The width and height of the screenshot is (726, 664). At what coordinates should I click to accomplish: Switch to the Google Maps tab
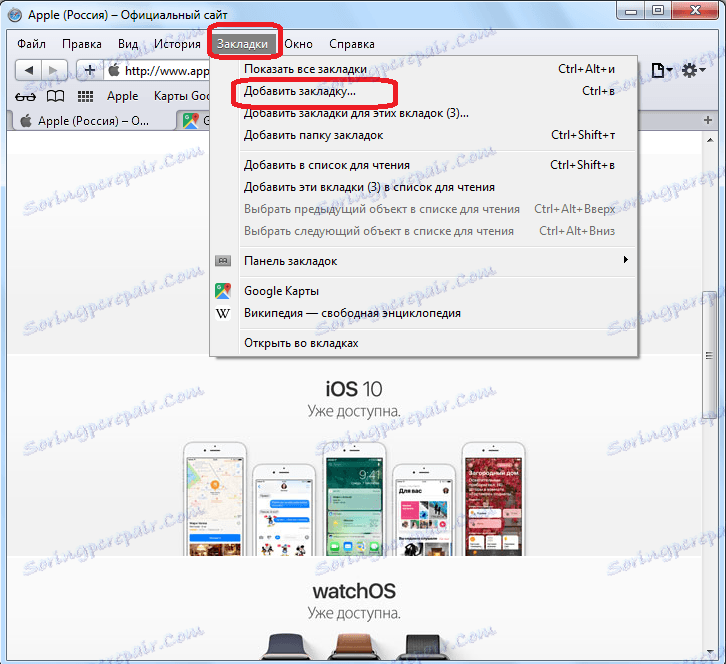click(x=194, y=121)
